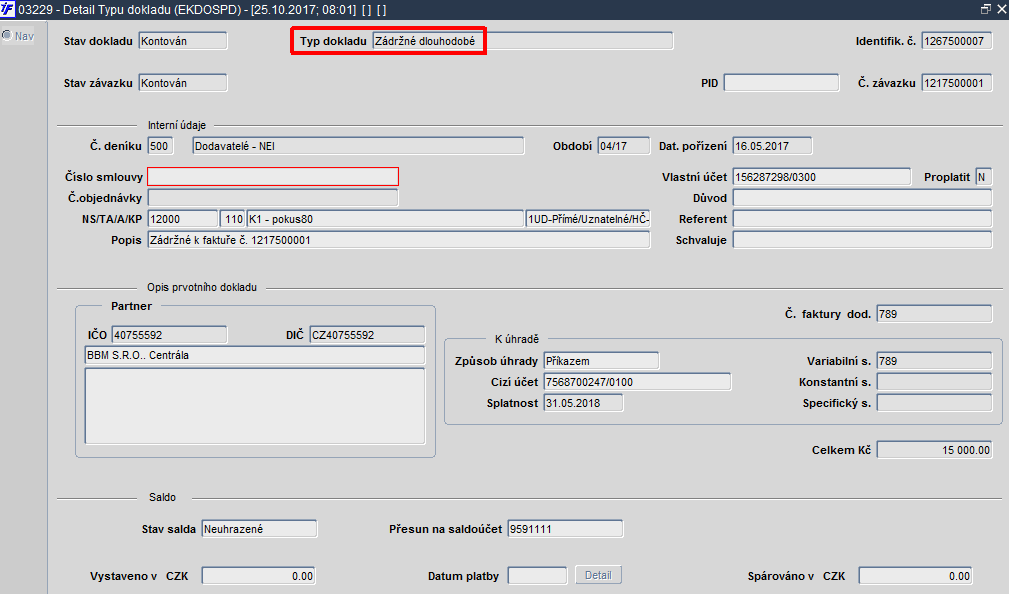The image size is (1009, 594).
Task: Close the Detail Typu dokladu window
Action: click(1001, 9)
